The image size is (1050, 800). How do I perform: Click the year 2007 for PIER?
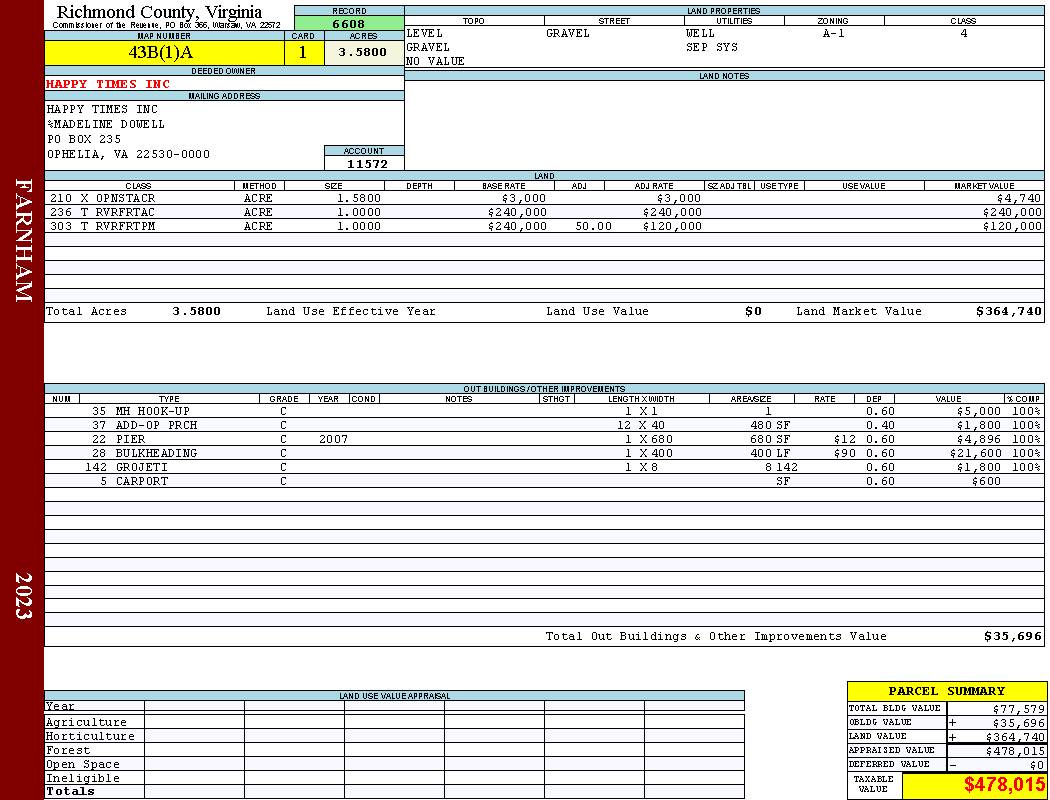pyautogui.click(x=333, y=440)
